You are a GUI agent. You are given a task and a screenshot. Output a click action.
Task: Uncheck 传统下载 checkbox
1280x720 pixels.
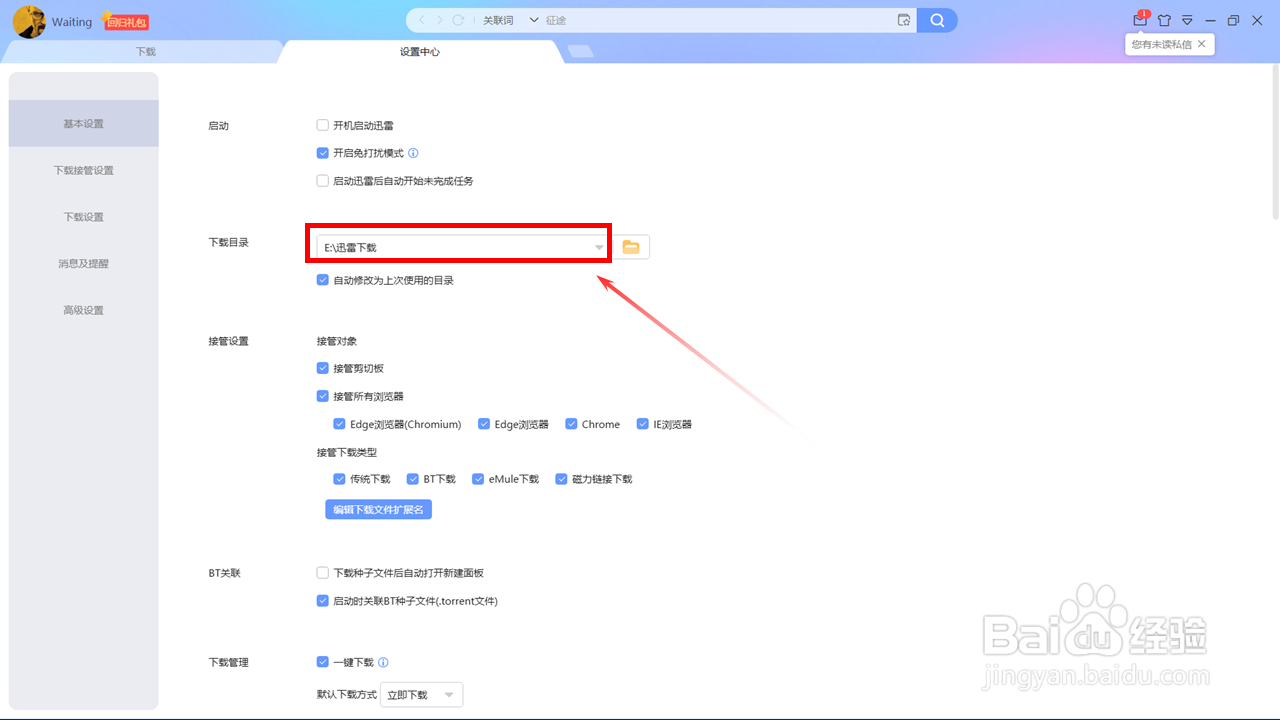(339, 479)
